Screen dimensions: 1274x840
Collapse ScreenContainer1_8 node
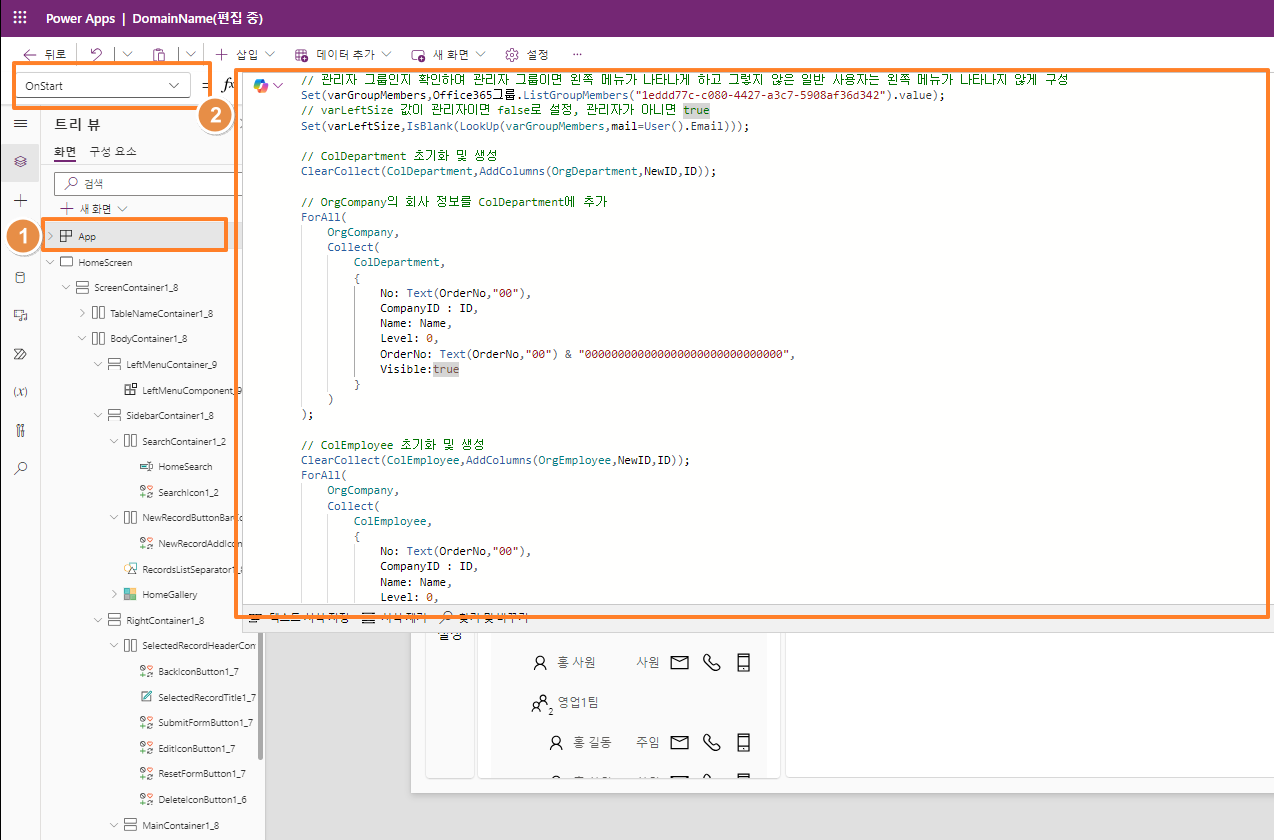coord(66,287)
